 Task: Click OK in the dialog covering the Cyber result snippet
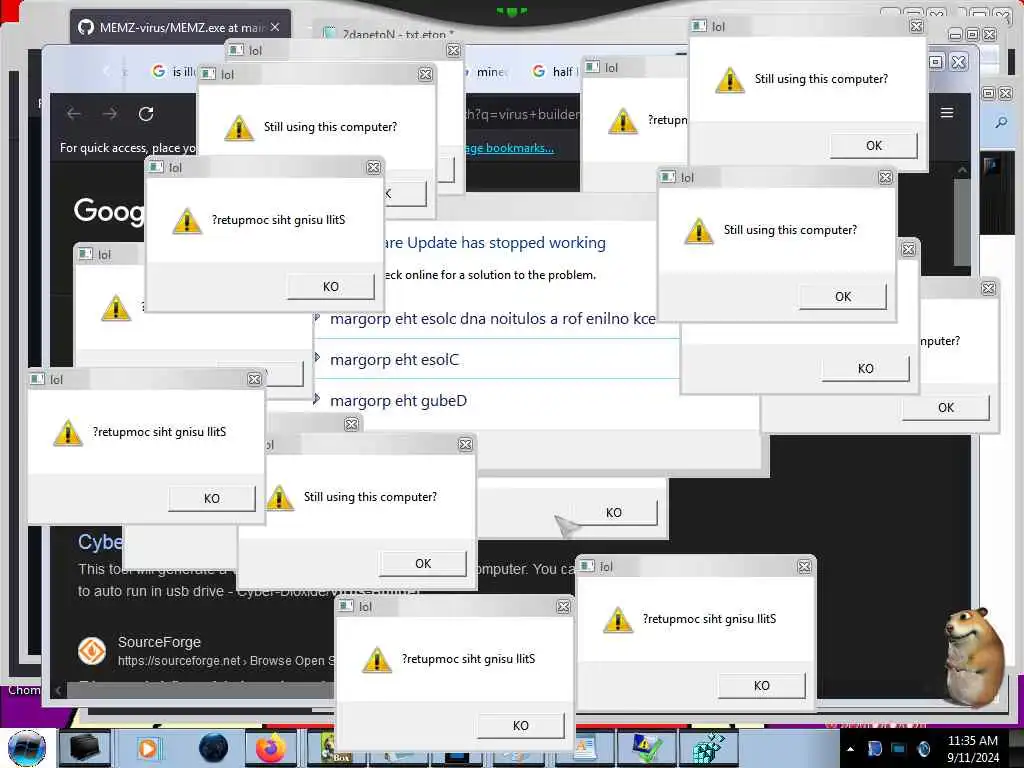click(423, 564)
